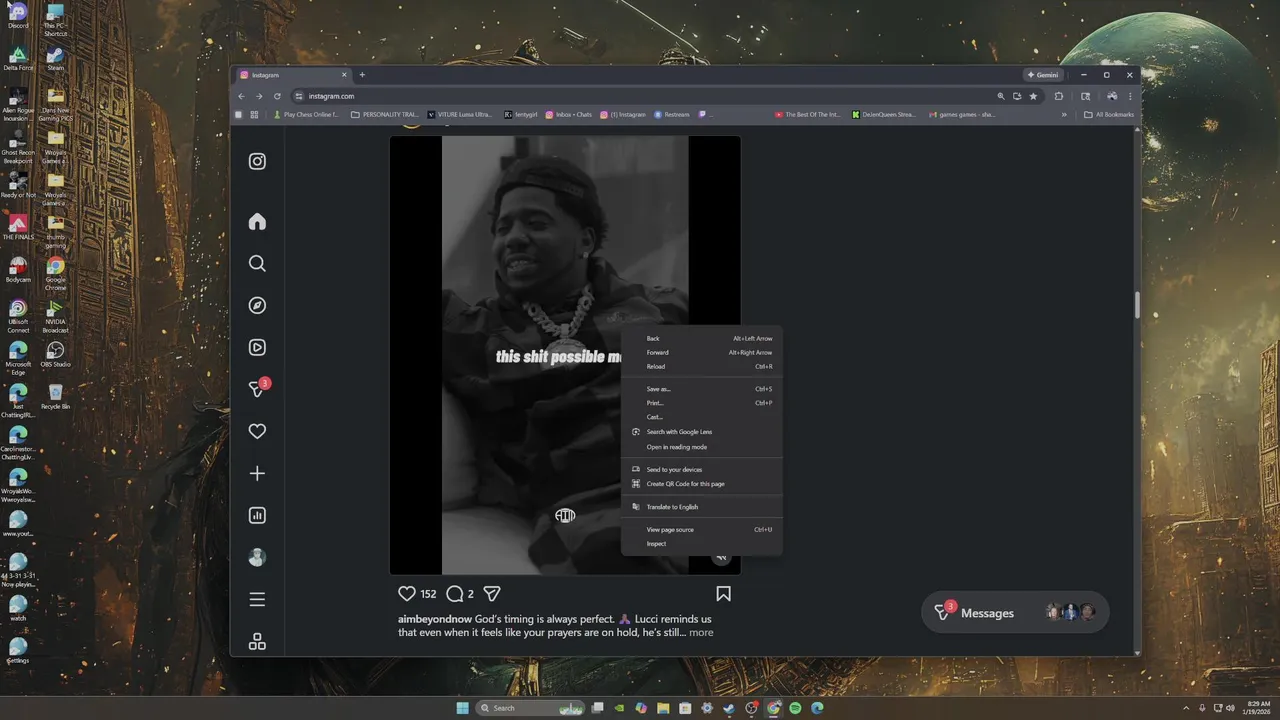The image size is (1280, 720).
Task: Choose Cast... in the context menu
Action: click(701, 417)
